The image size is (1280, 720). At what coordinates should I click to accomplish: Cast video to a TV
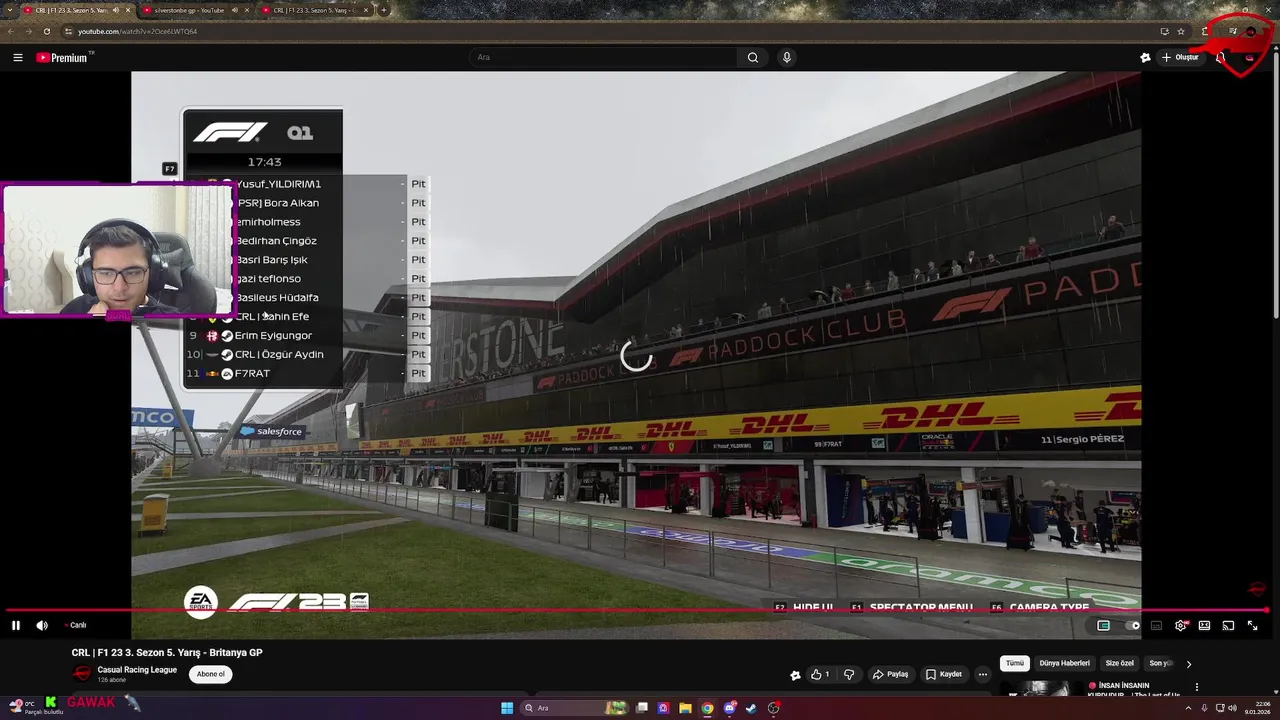click(x=1228, y=625)
